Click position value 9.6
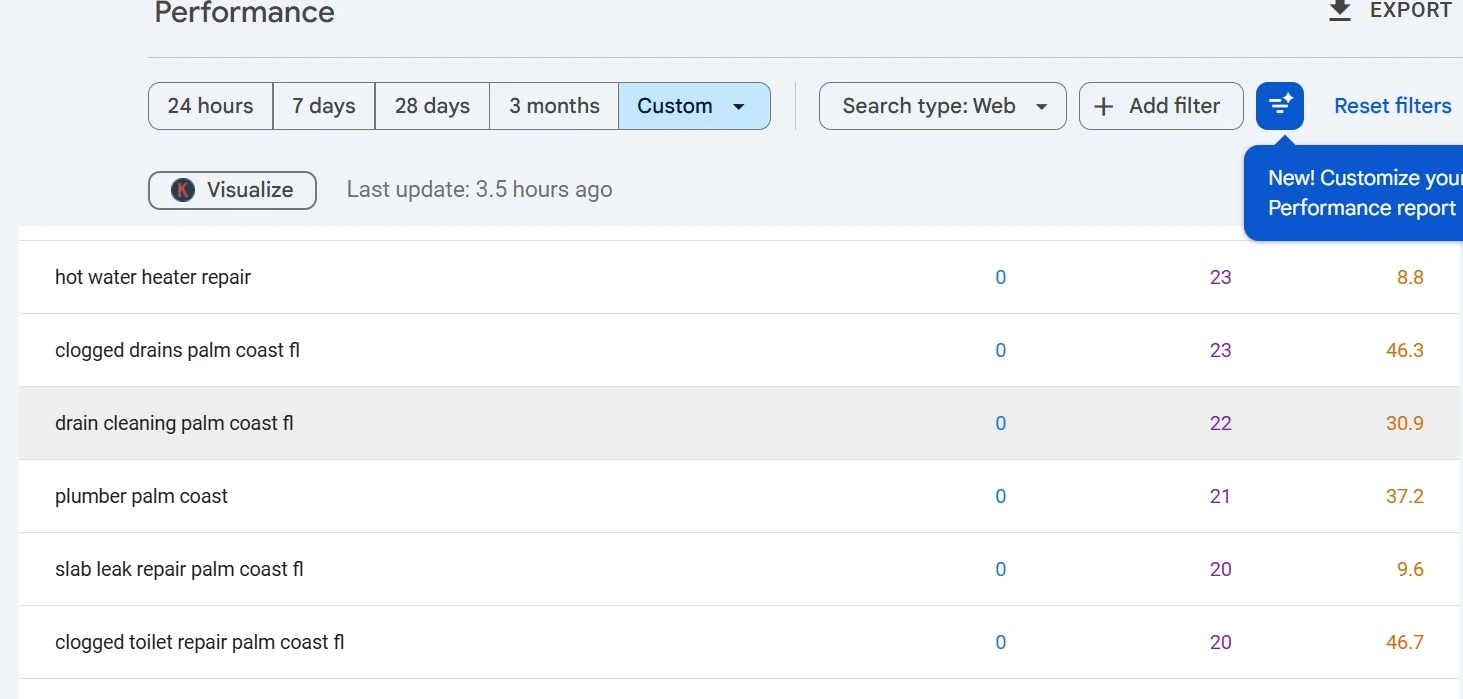Image resolution: width=1463 pixels, height=699 pixels. click(x=1410, y=569)
